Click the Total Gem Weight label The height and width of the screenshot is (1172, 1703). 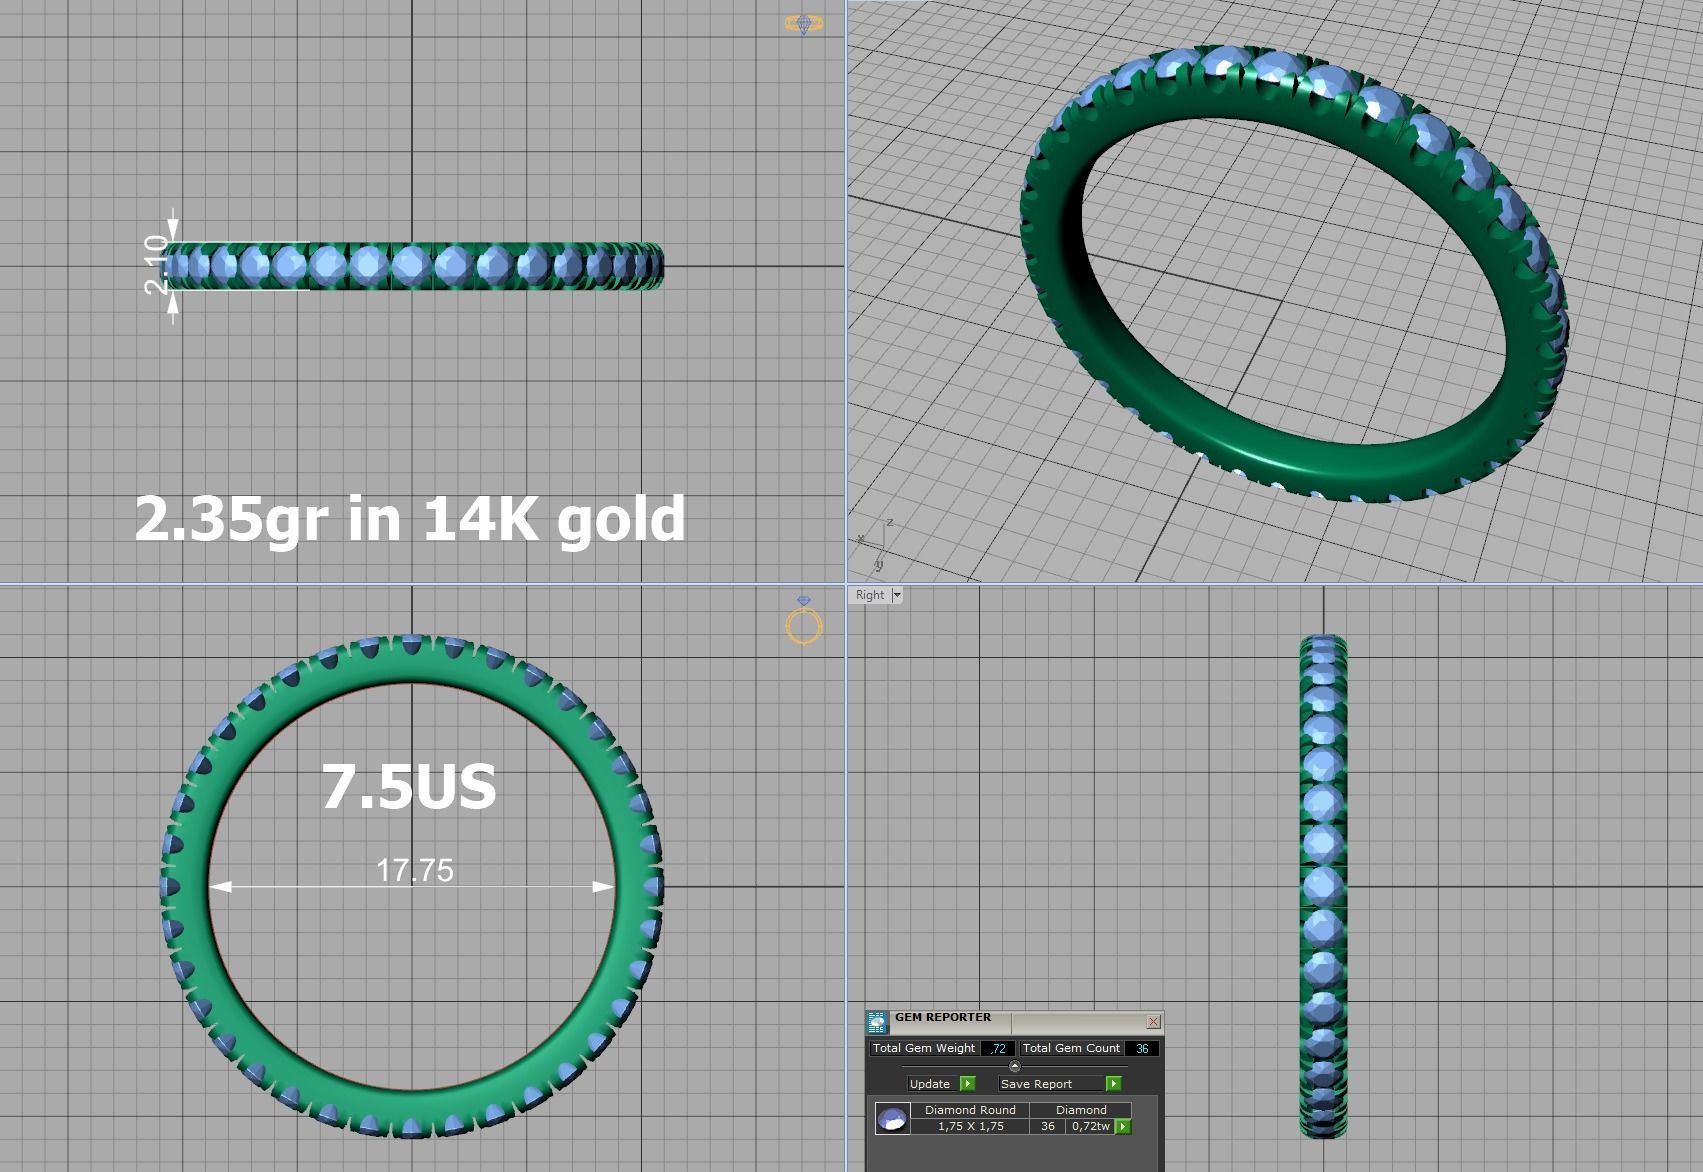pos(923,1048)
